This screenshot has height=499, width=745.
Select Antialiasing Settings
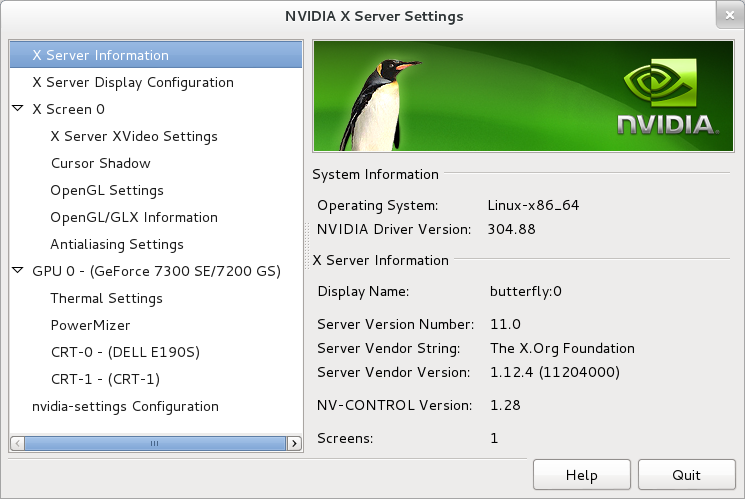(117, 244)
